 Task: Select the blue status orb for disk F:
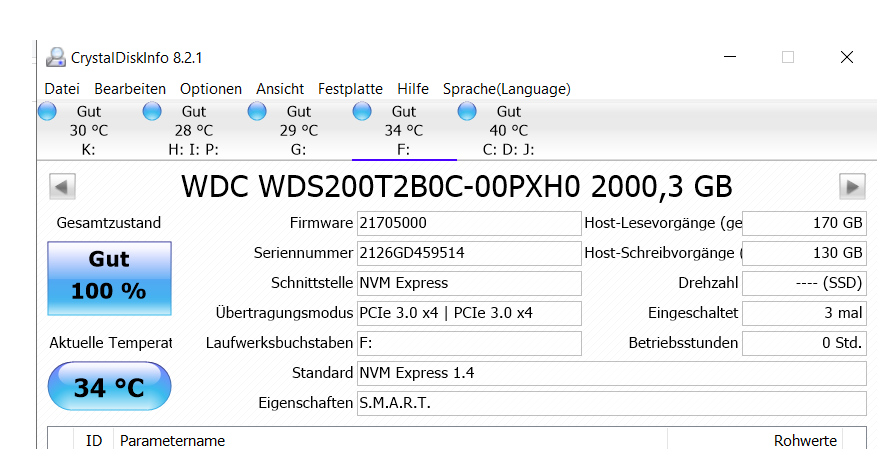tap(362, 111)
